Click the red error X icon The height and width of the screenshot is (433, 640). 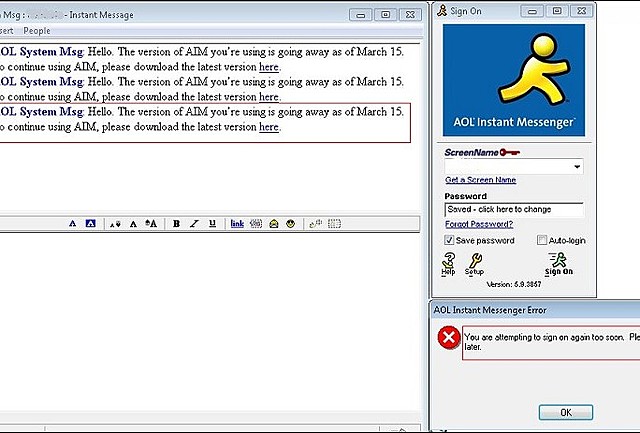pyautogui.click(x=449, y=338)
